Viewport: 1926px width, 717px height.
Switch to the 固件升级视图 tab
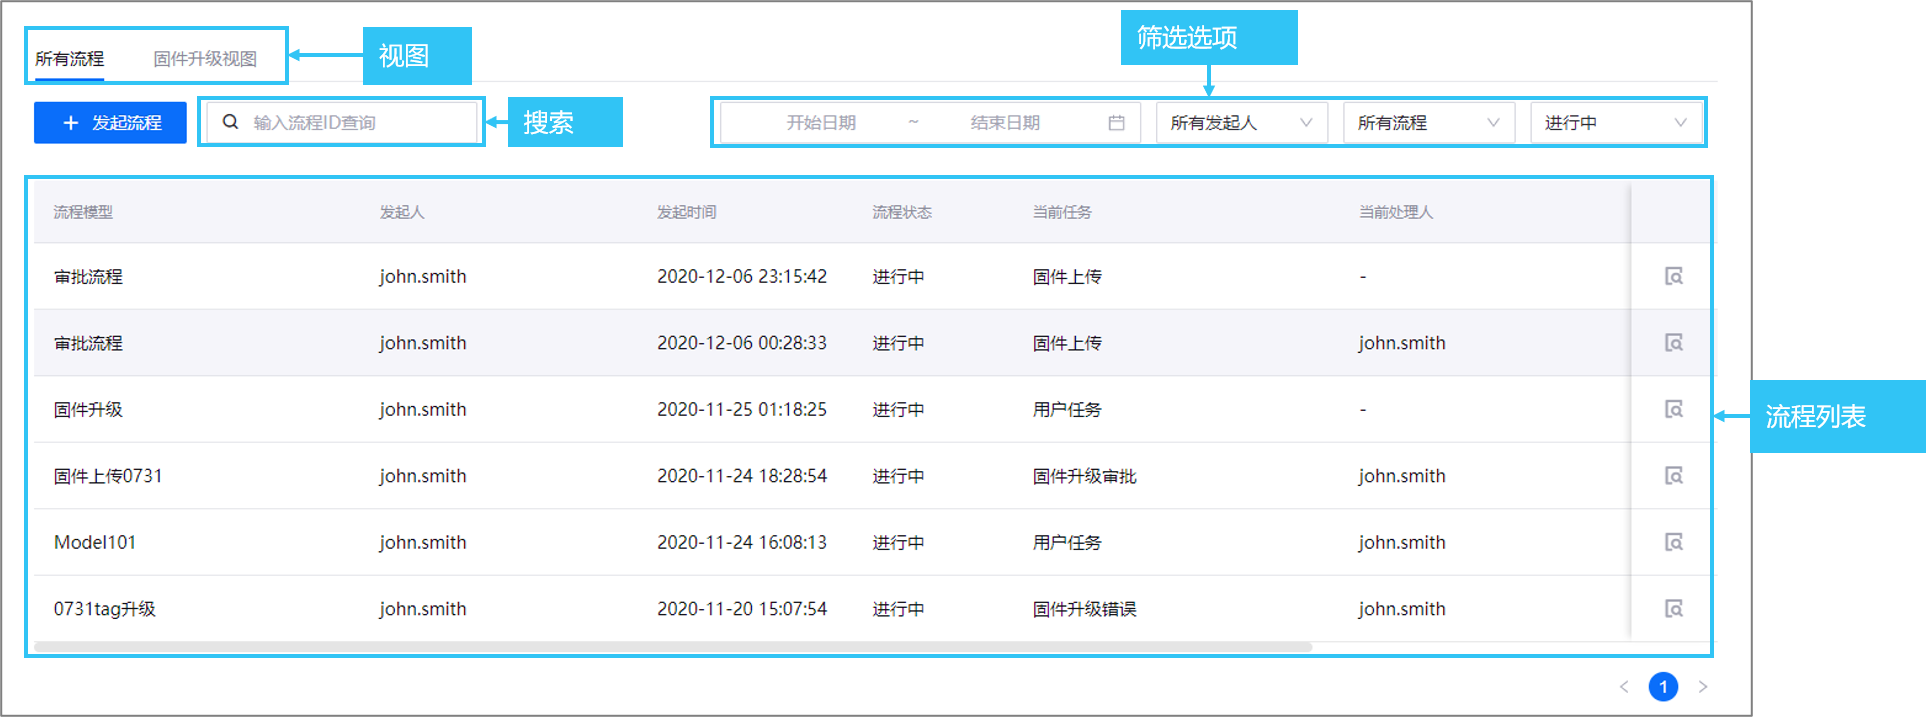(x=205, y=59)
